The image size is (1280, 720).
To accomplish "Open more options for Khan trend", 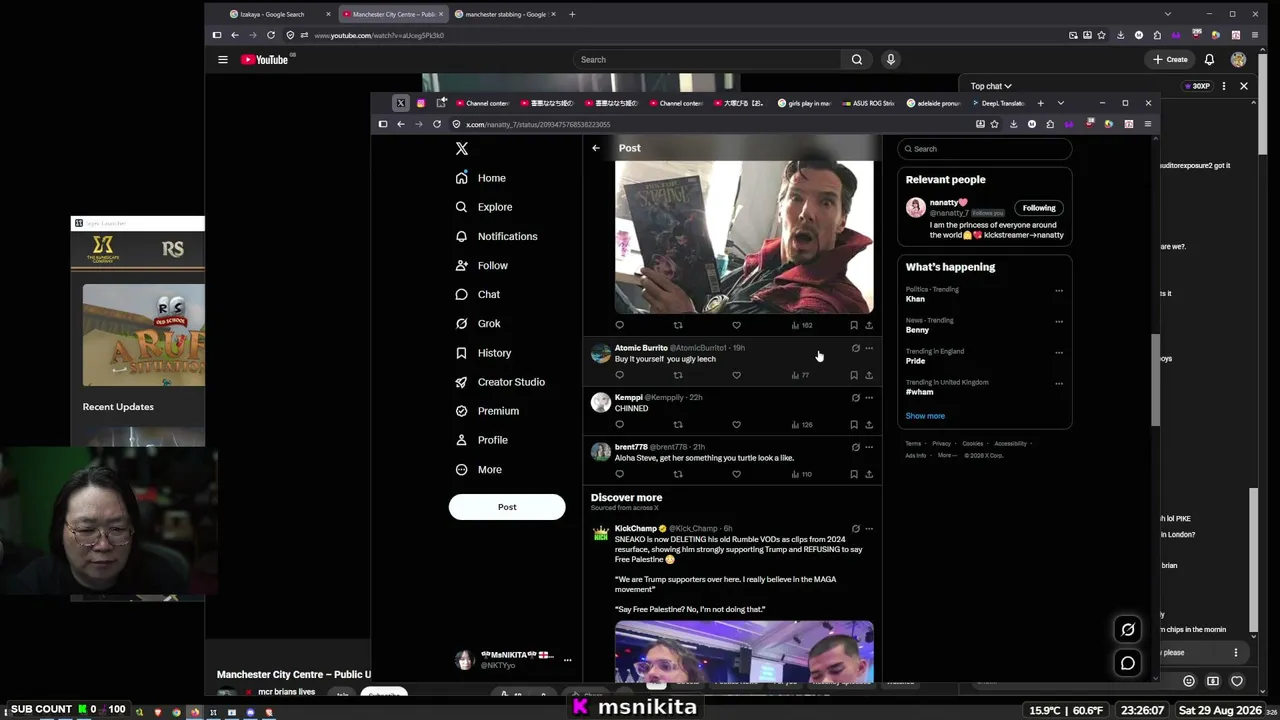I will [1059, 291].
